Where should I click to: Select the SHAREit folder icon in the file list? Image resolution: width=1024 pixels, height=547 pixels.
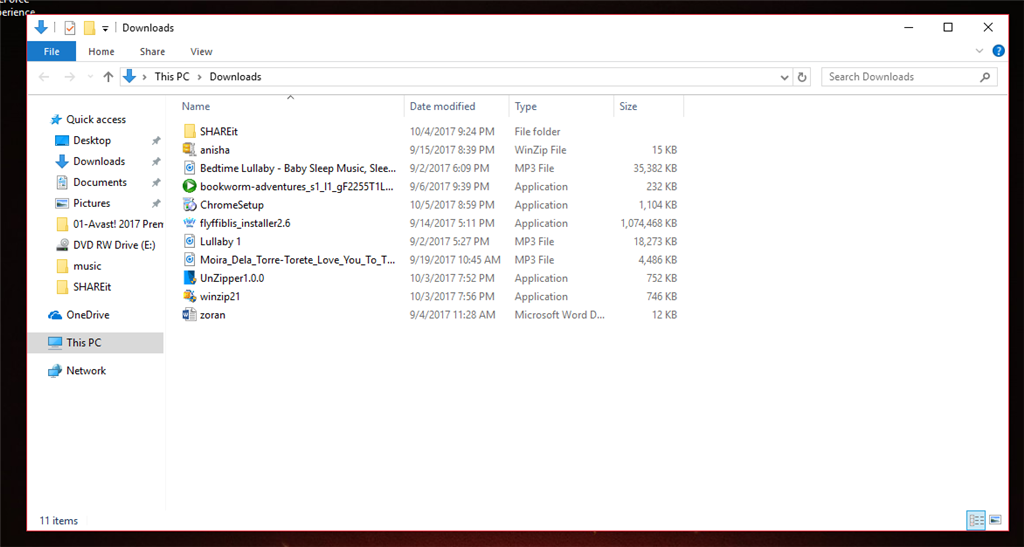point(189,131)
